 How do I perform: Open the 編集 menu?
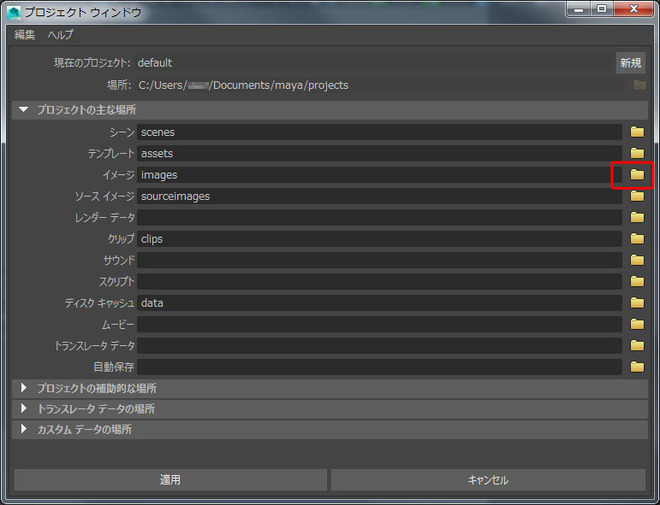(24, 35)
